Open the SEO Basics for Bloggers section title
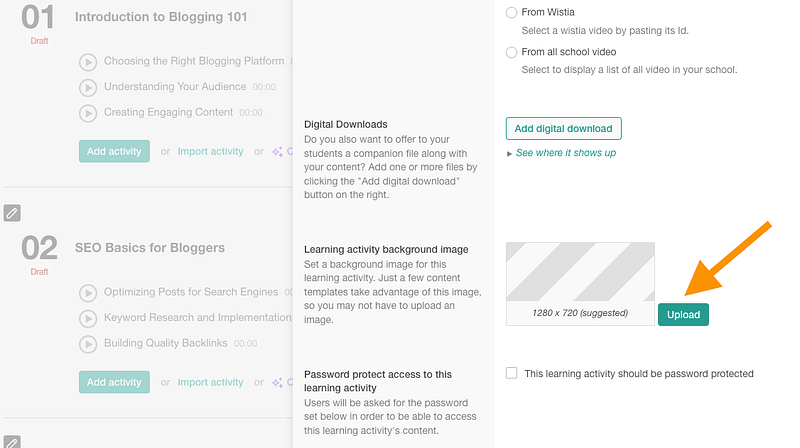Viewport: 800px width, 448px height. [x=150, y=247]
